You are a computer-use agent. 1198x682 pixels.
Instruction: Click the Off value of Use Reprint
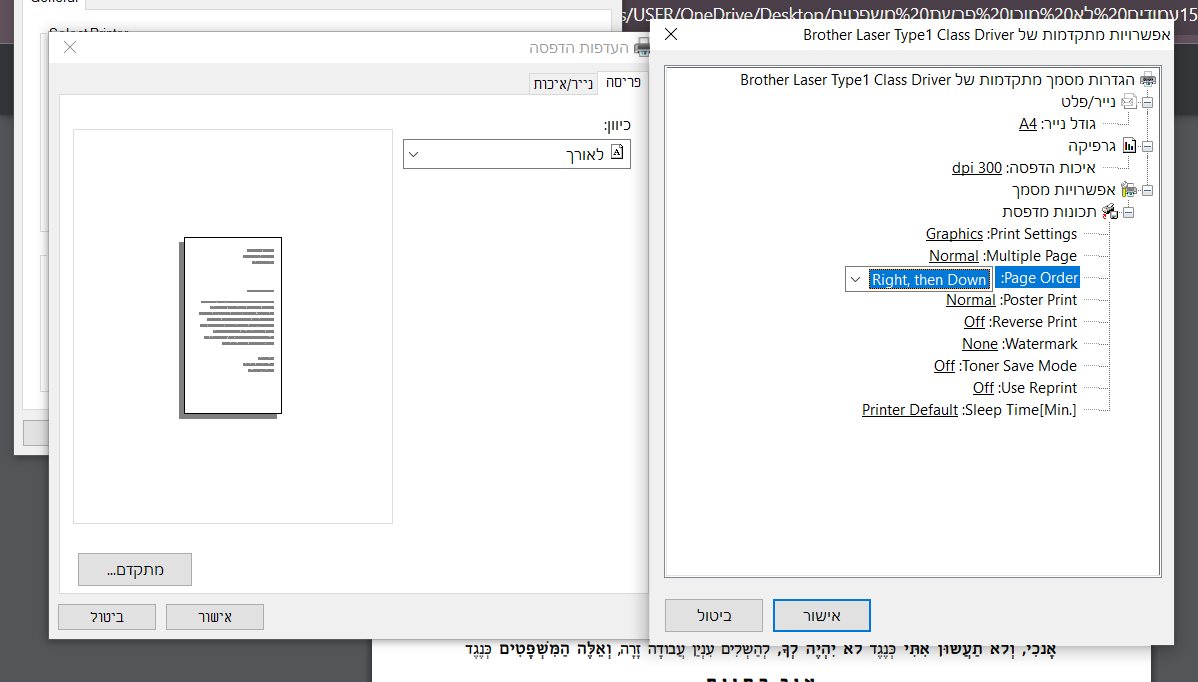pyautogui.click(x=983, y=388)
